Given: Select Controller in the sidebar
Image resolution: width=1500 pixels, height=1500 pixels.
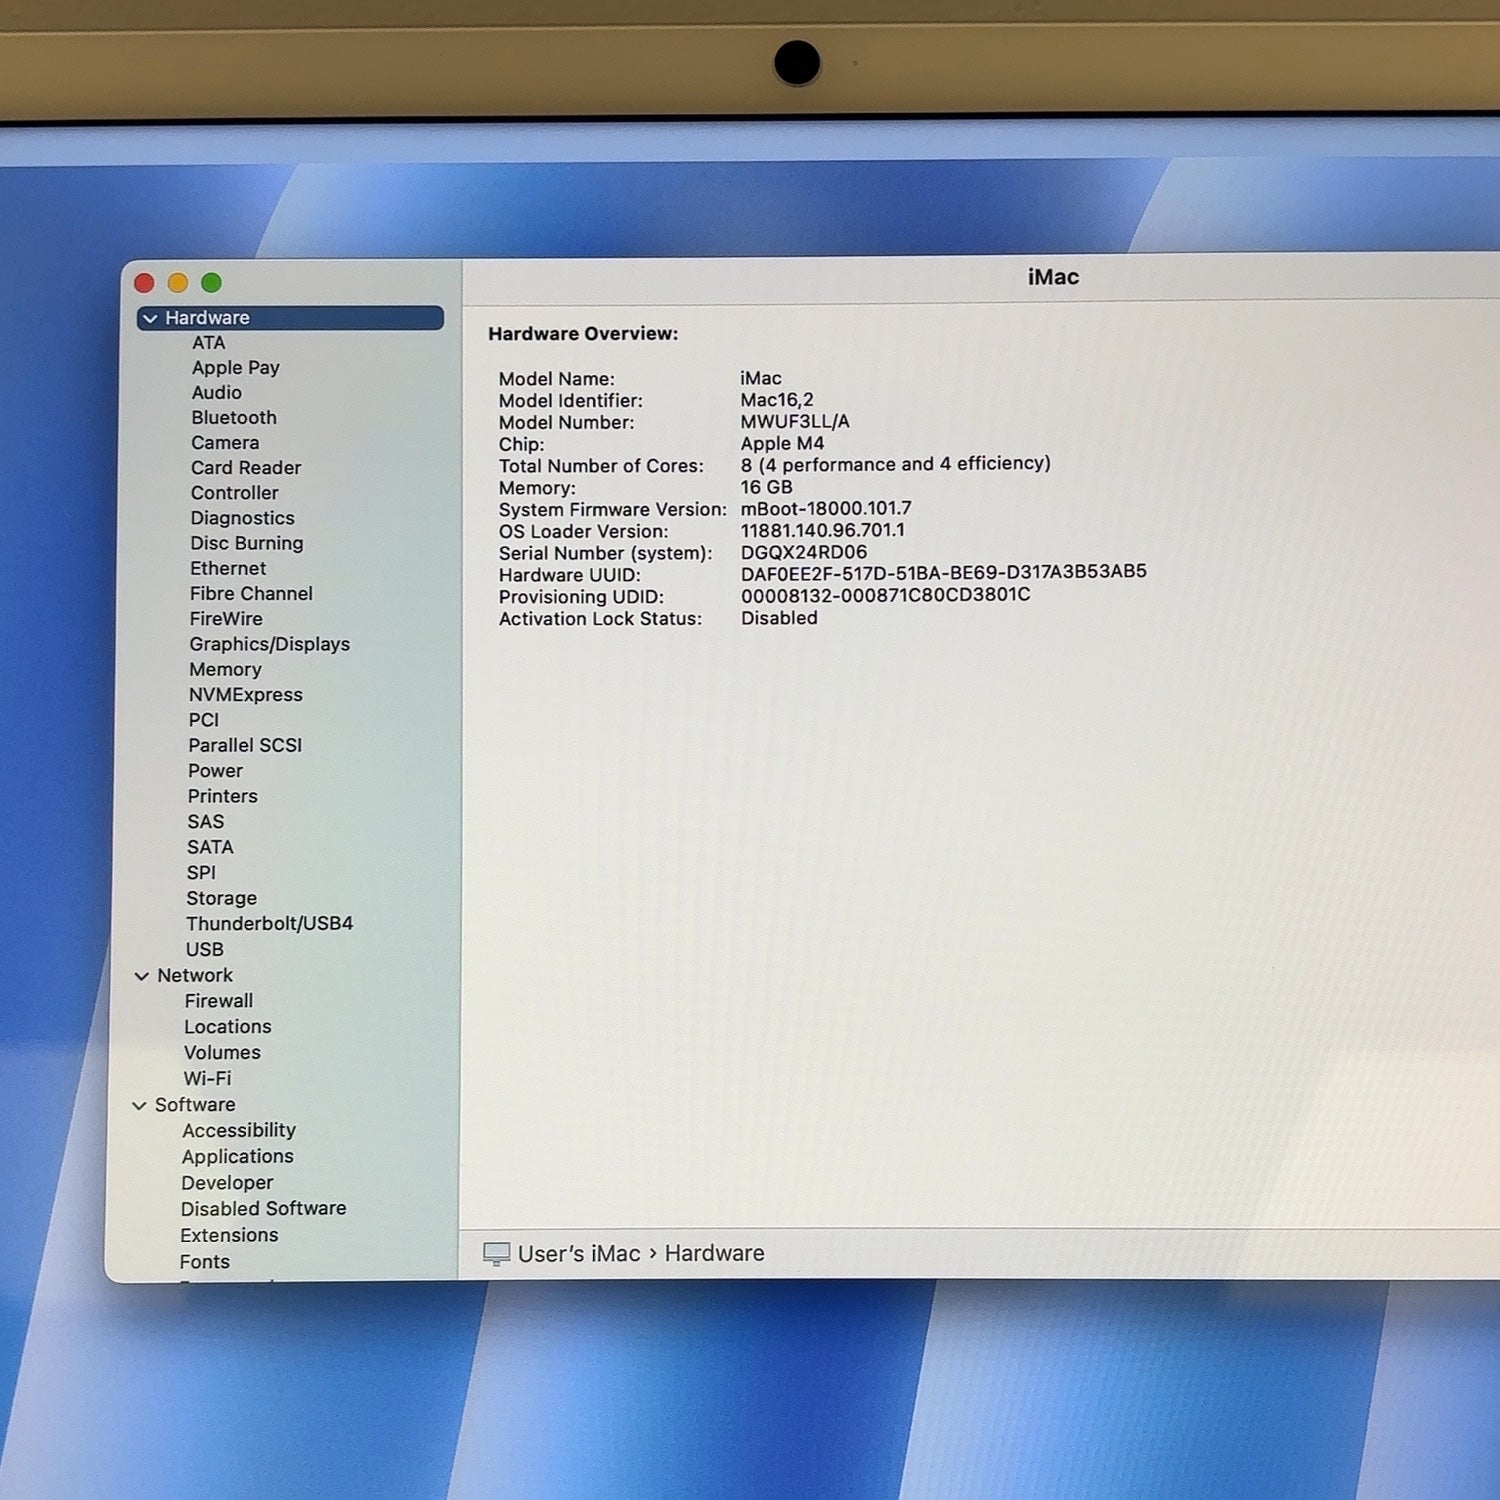Looking at the screenshot, I should [235, 493].
